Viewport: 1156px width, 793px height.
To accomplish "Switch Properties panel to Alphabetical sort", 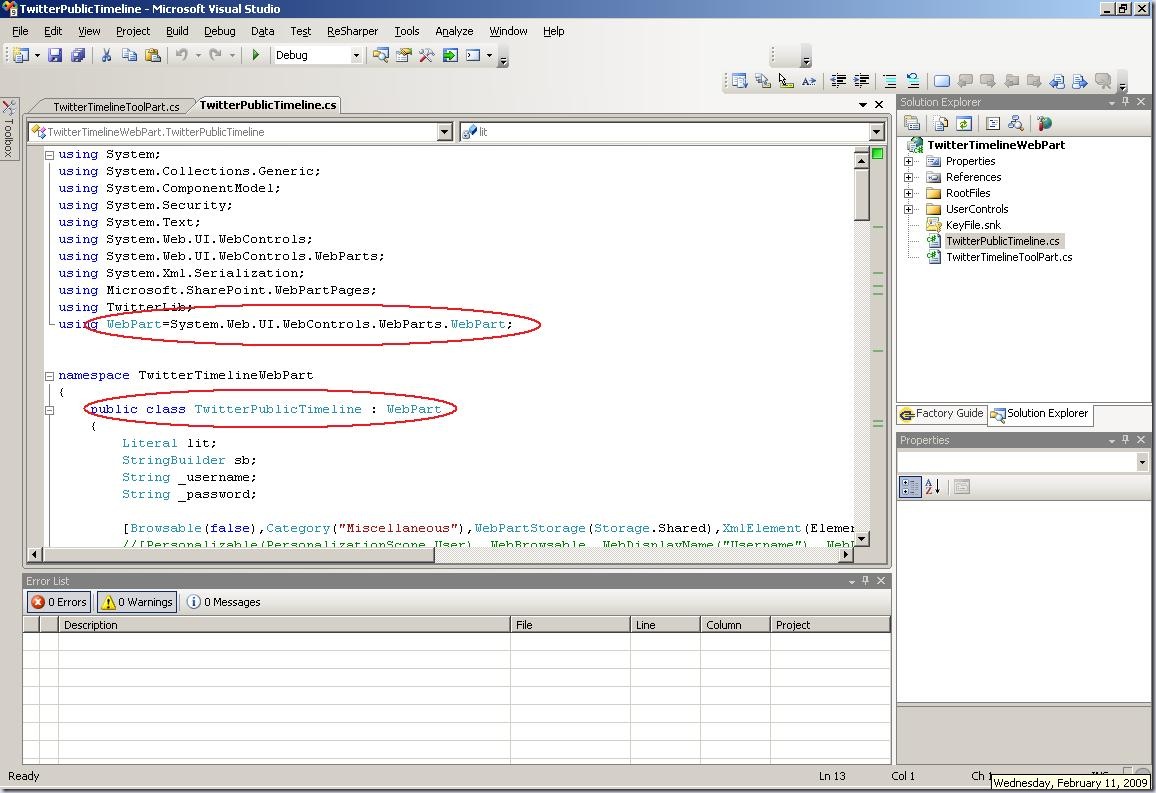I will [933, 487].
